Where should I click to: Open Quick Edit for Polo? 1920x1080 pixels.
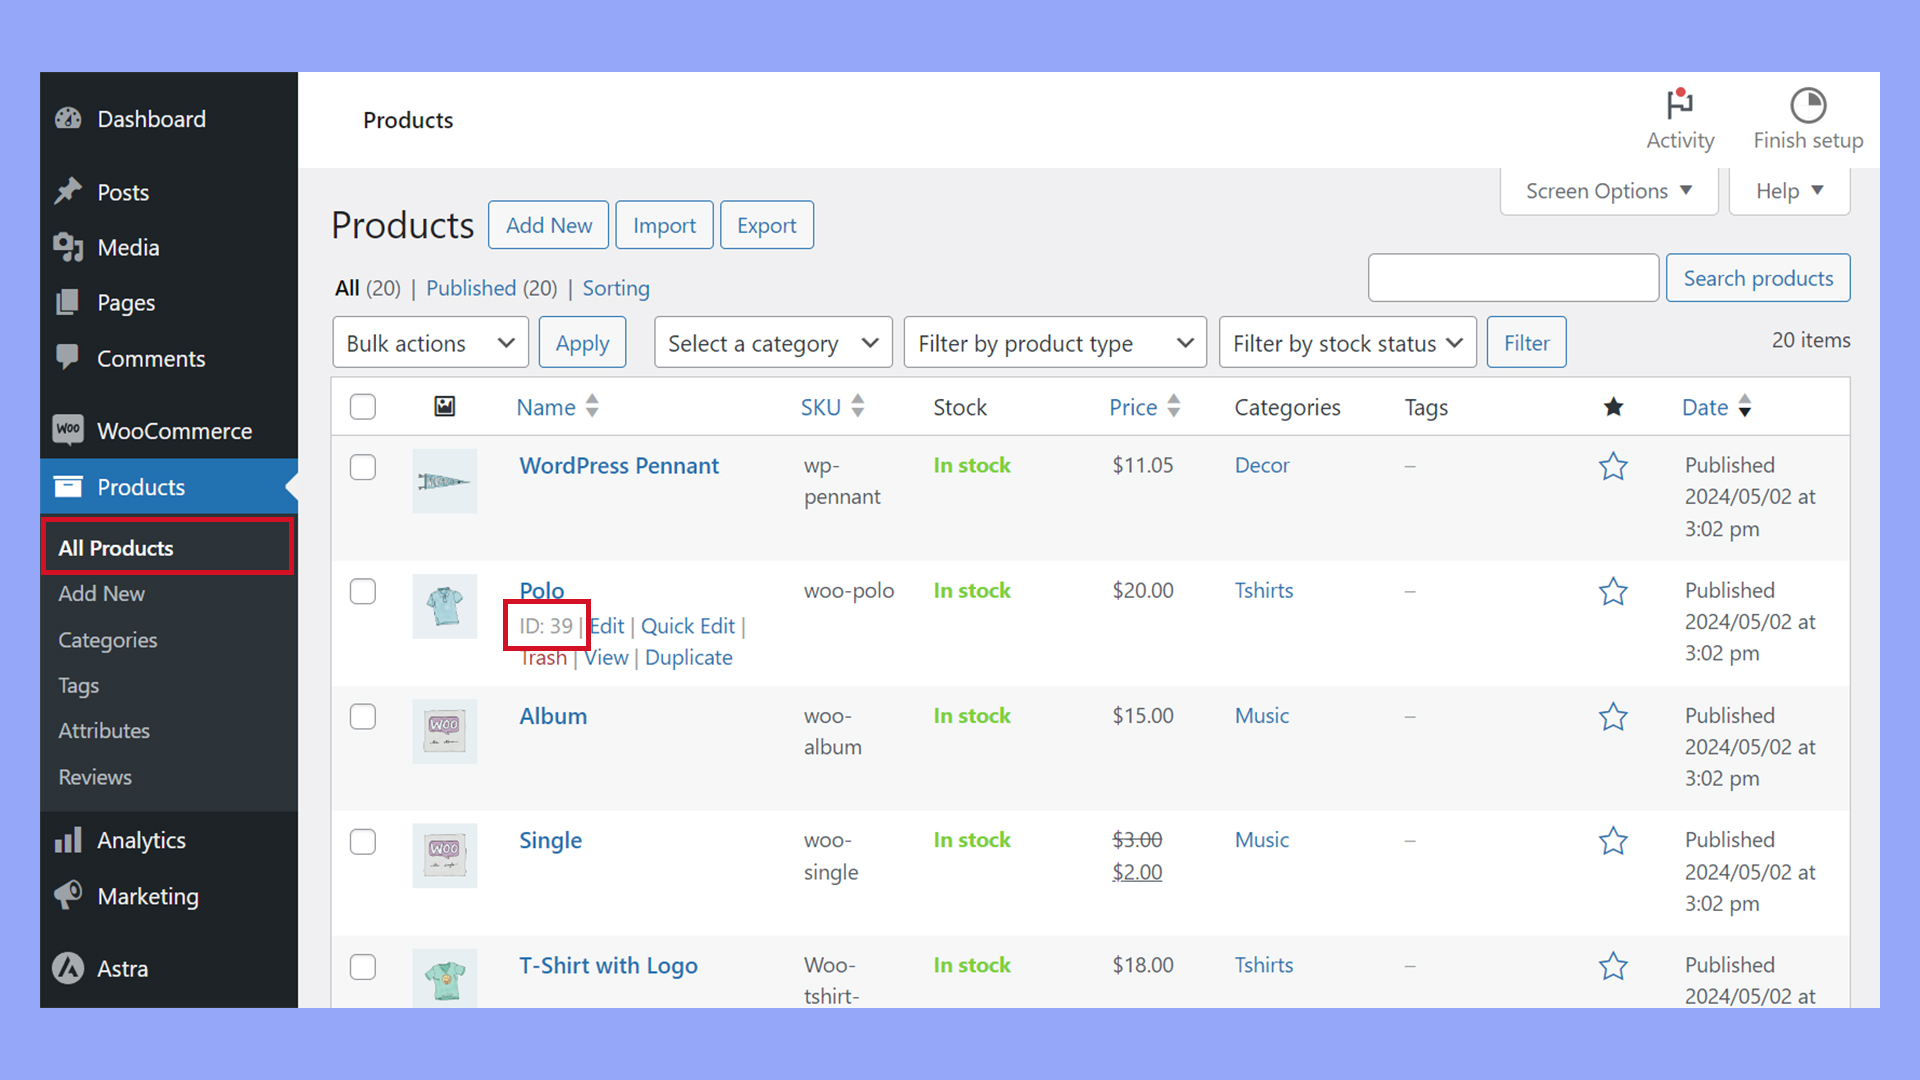[688, 626]
